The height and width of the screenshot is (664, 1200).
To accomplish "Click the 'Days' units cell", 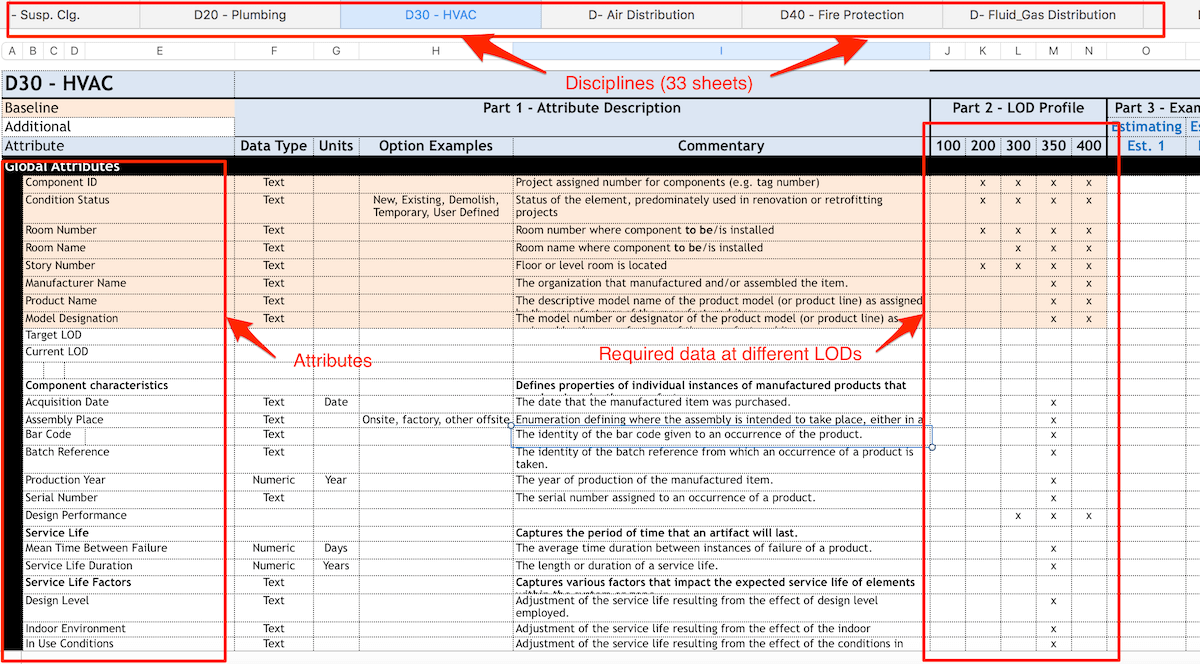I will coord(336,549).
